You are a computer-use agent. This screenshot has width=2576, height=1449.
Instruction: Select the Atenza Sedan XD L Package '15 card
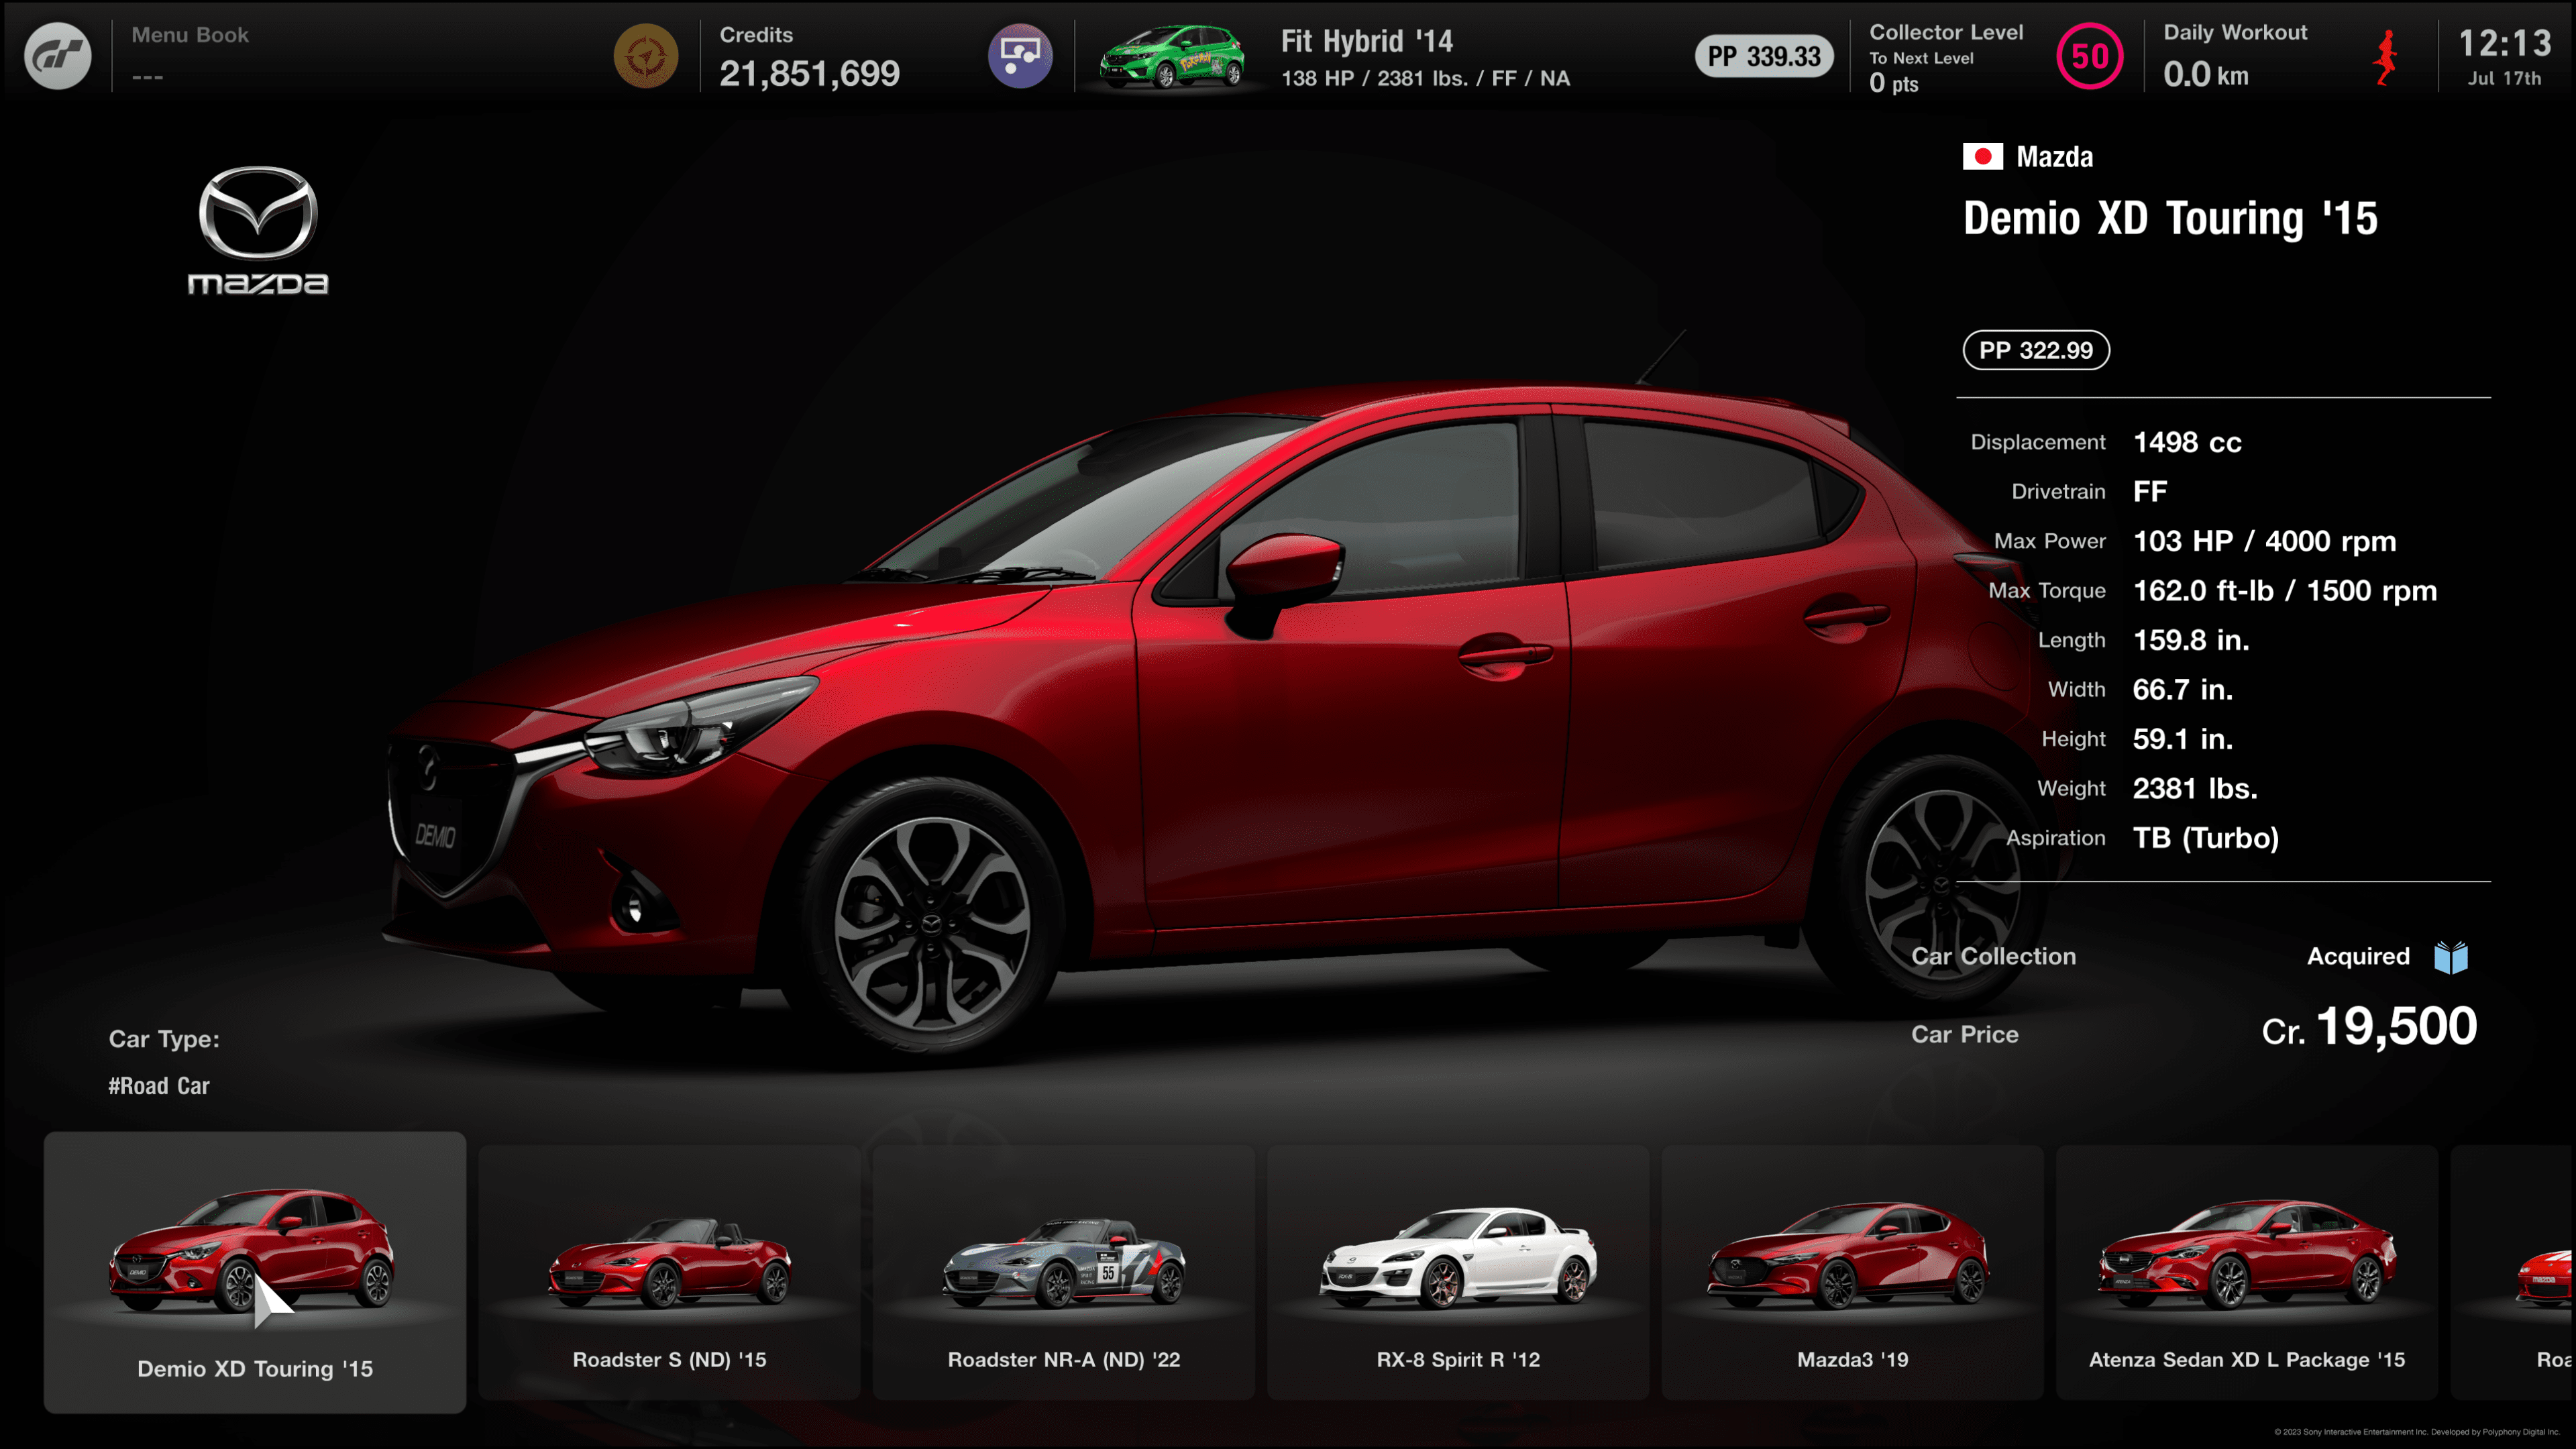point(2247,1272)
